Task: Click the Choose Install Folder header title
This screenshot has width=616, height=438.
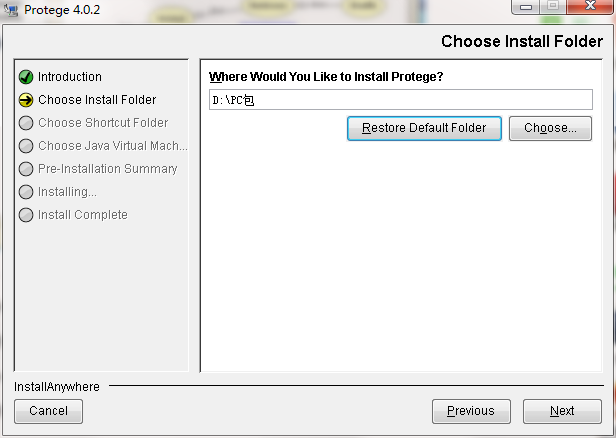Action: [522, 42]
